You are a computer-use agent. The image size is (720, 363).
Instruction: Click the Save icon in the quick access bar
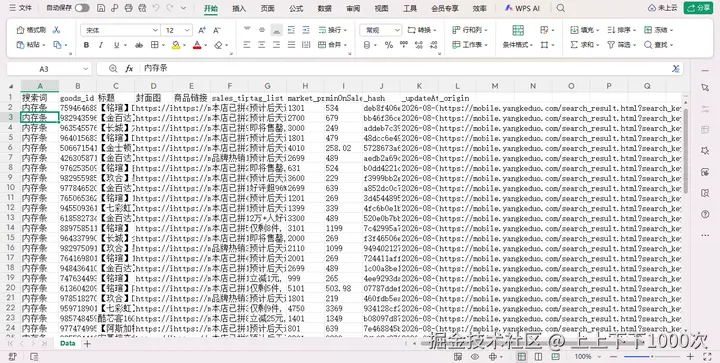(101, 8)
